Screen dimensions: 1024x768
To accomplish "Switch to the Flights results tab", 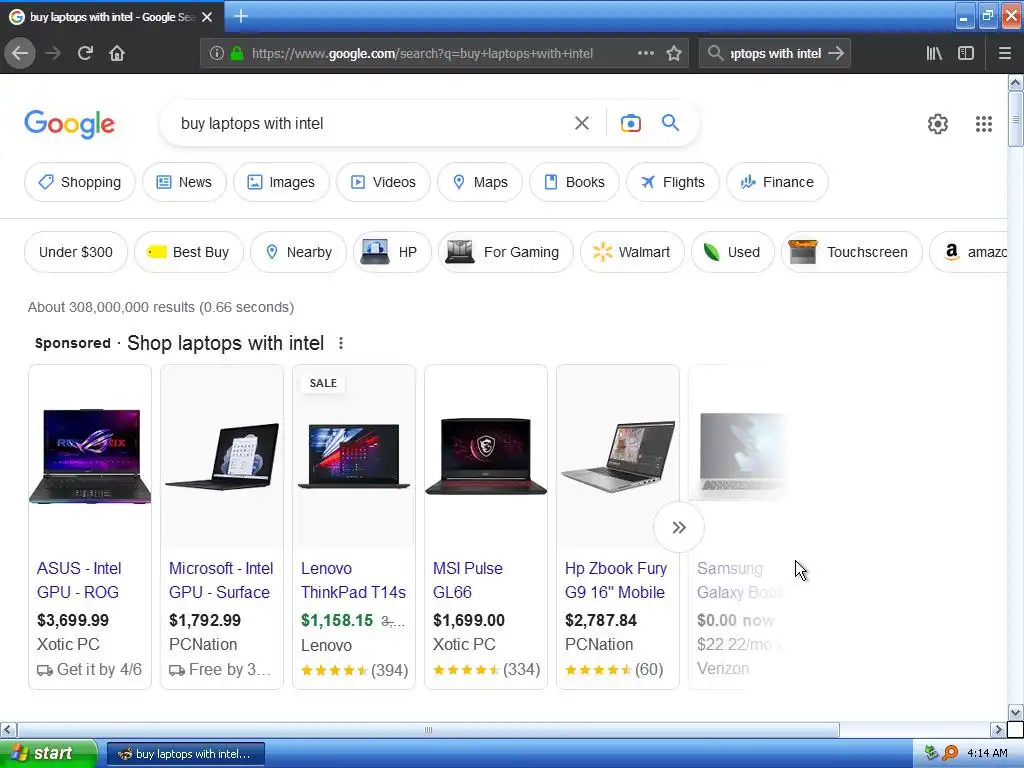I will 673,182.
